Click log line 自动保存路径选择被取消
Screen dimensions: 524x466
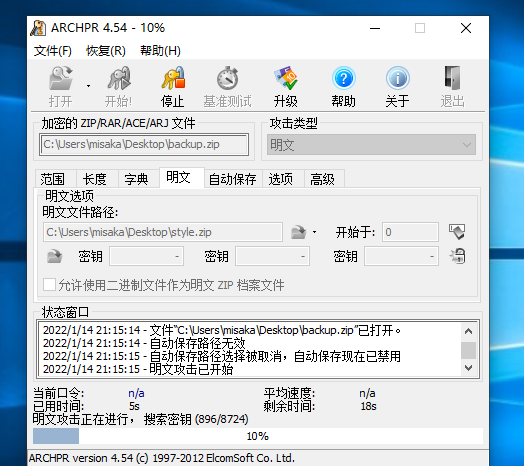click(222, 356)
